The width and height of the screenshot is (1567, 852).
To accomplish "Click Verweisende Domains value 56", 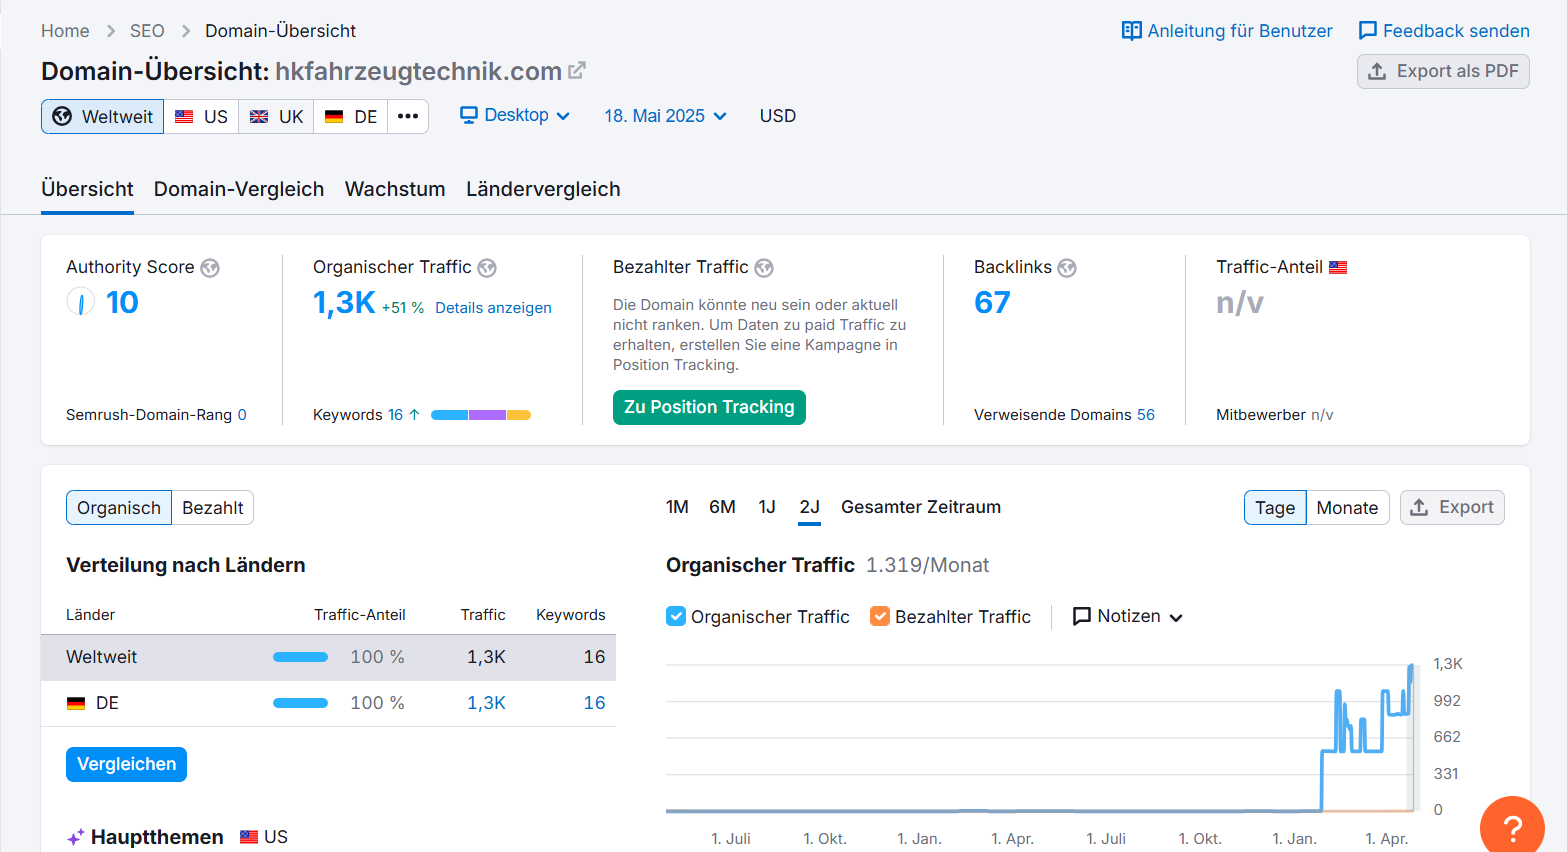I will (1145, 415).
